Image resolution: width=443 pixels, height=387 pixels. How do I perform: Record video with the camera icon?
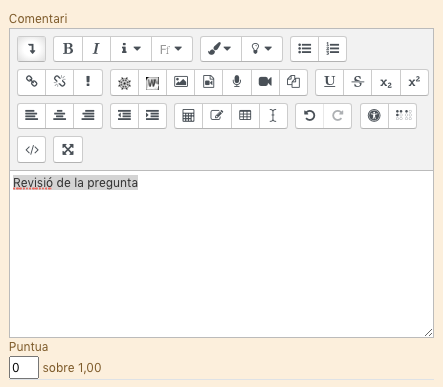pyautogui.click(x=265, y=82)
